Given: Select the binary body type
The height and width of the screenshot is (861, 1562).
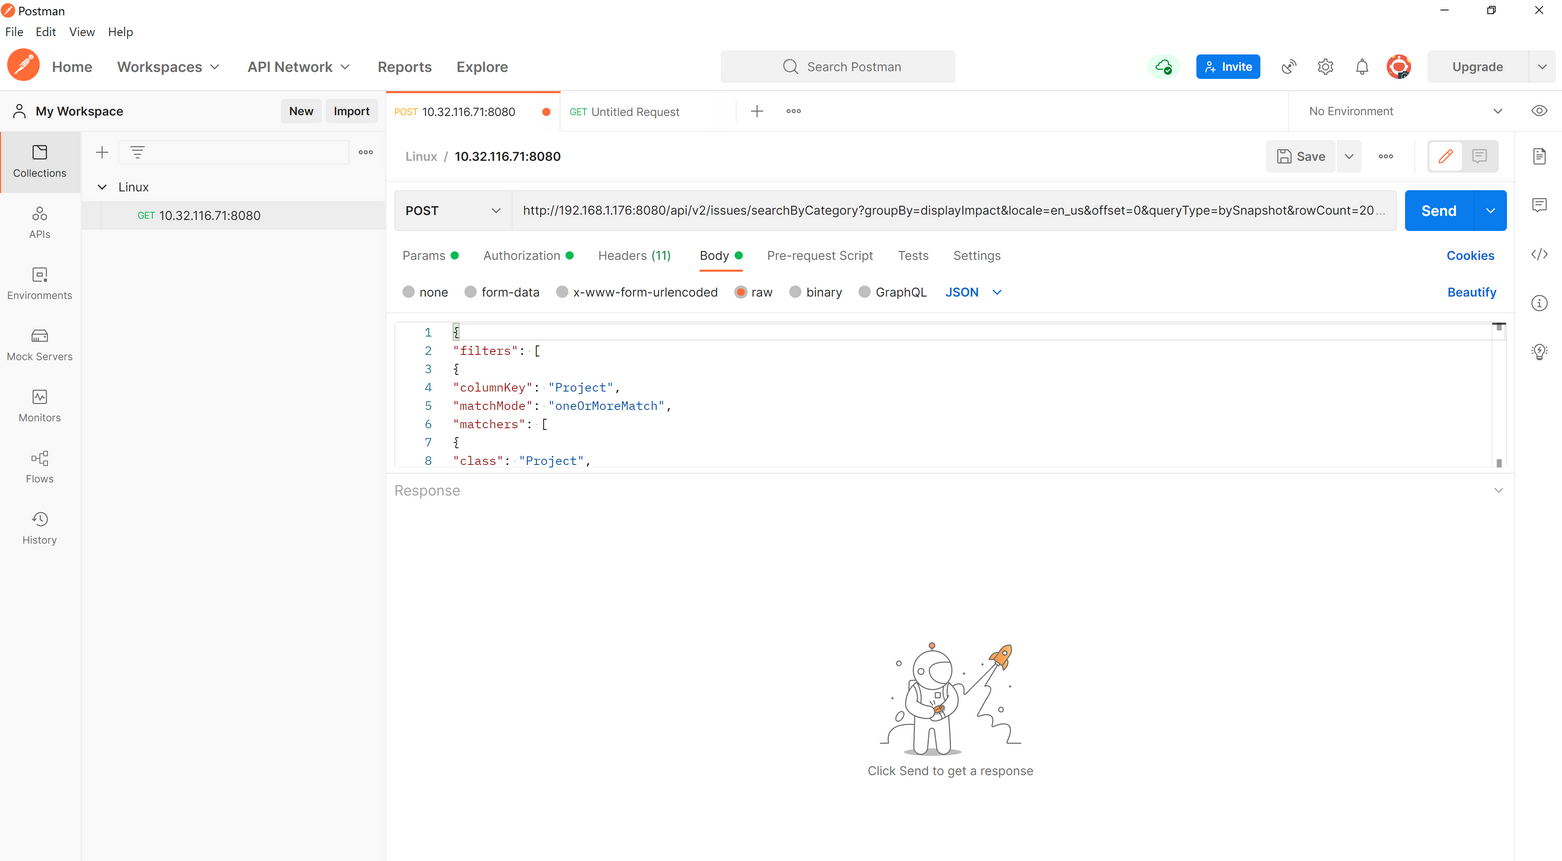Looking at the screenshot, I should pos(795,292).
